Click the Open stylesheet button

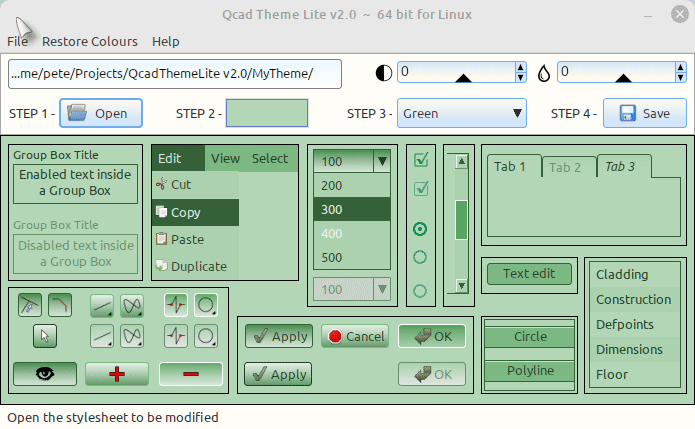coord(99,113)
